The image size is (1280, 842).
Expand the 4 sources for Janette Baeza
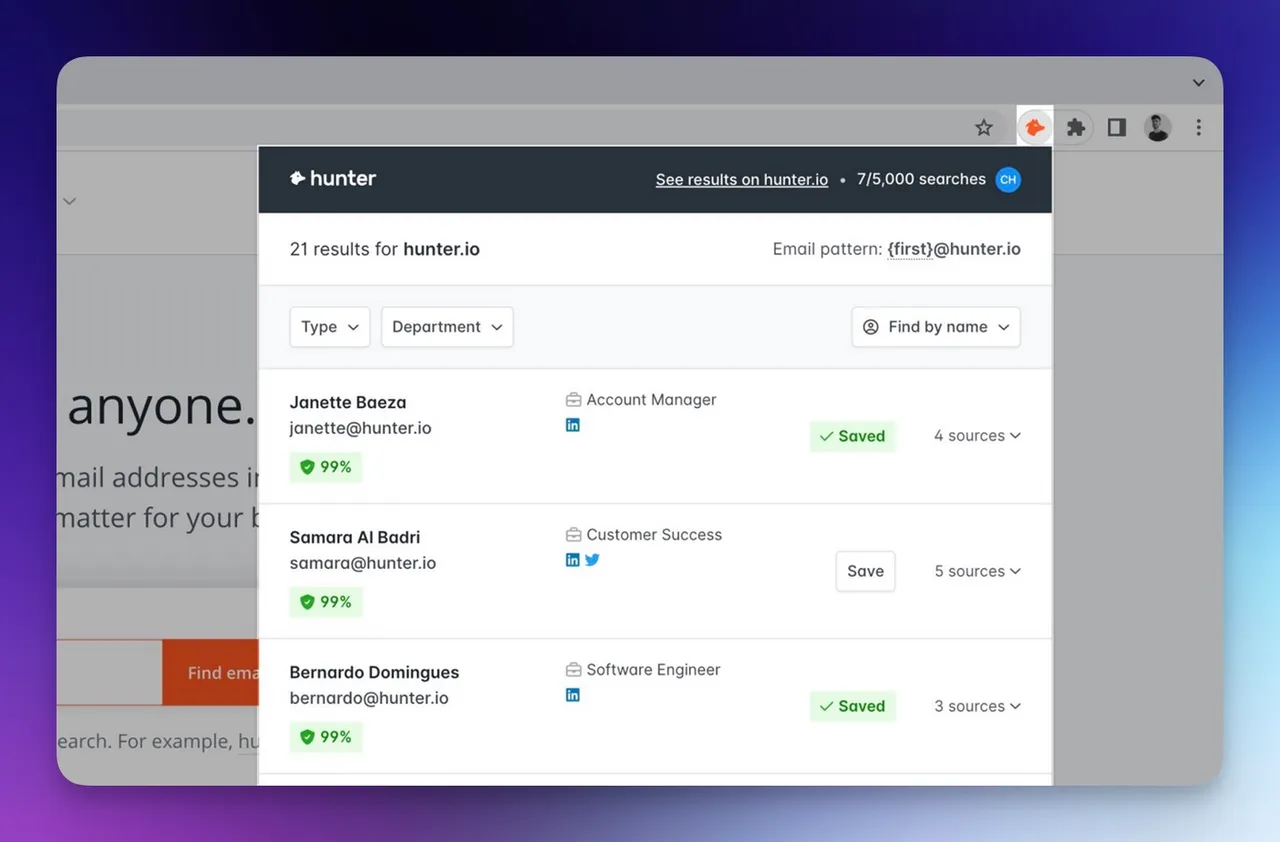click(x=977, y=436)
